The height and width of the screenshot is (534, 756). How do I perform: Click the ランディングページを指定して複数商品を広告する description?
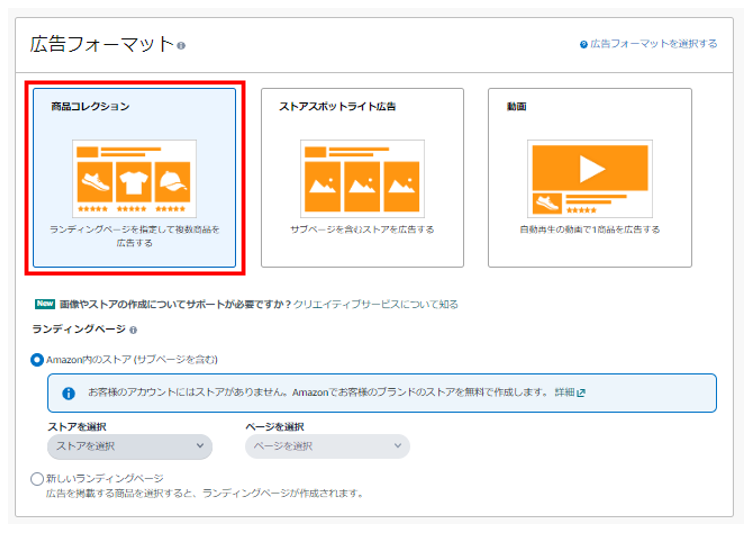coord(135,236)
